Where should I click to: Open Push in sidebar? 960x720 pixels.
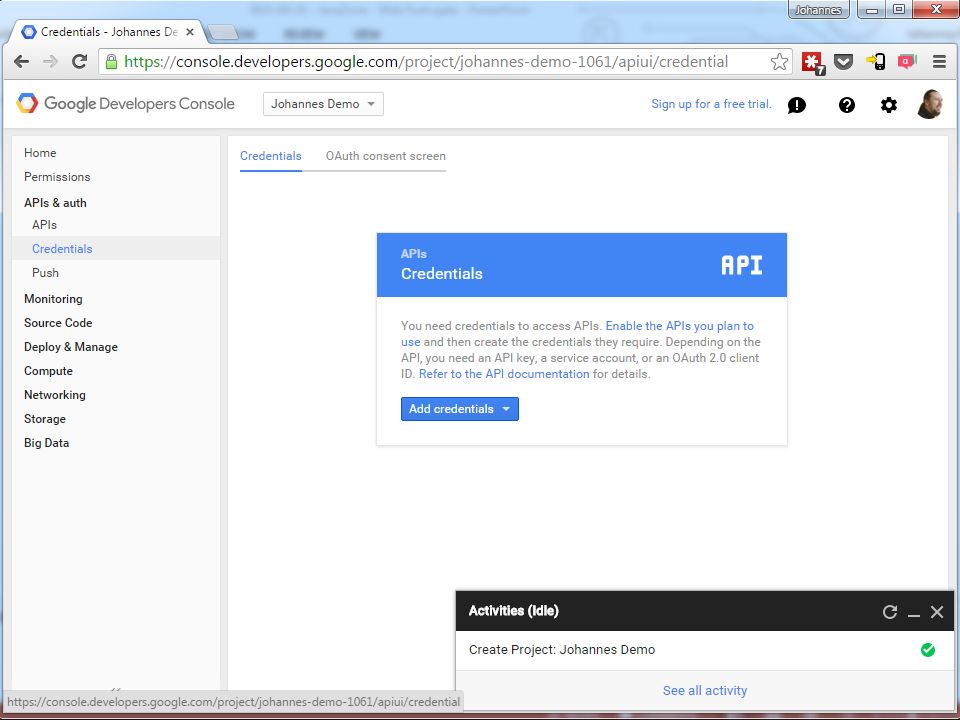click(x=45, y=273)
